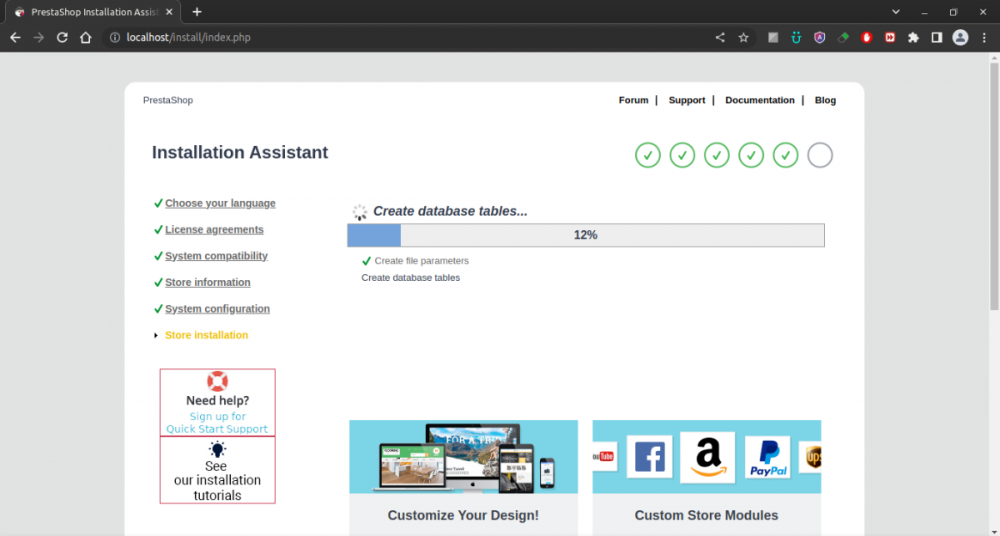Click the address bar URL field
Image resolution: width=1000 pixels, height=536 pixels.
[x=400, y=37]
